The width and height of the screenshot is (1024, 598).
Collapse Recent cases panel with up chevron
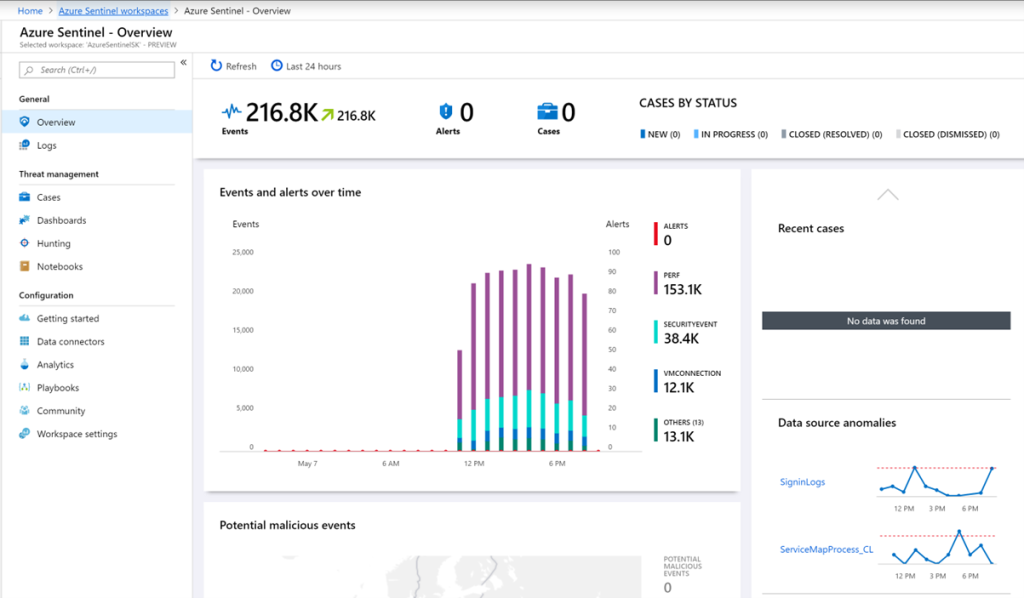click(x=888, y=195)
